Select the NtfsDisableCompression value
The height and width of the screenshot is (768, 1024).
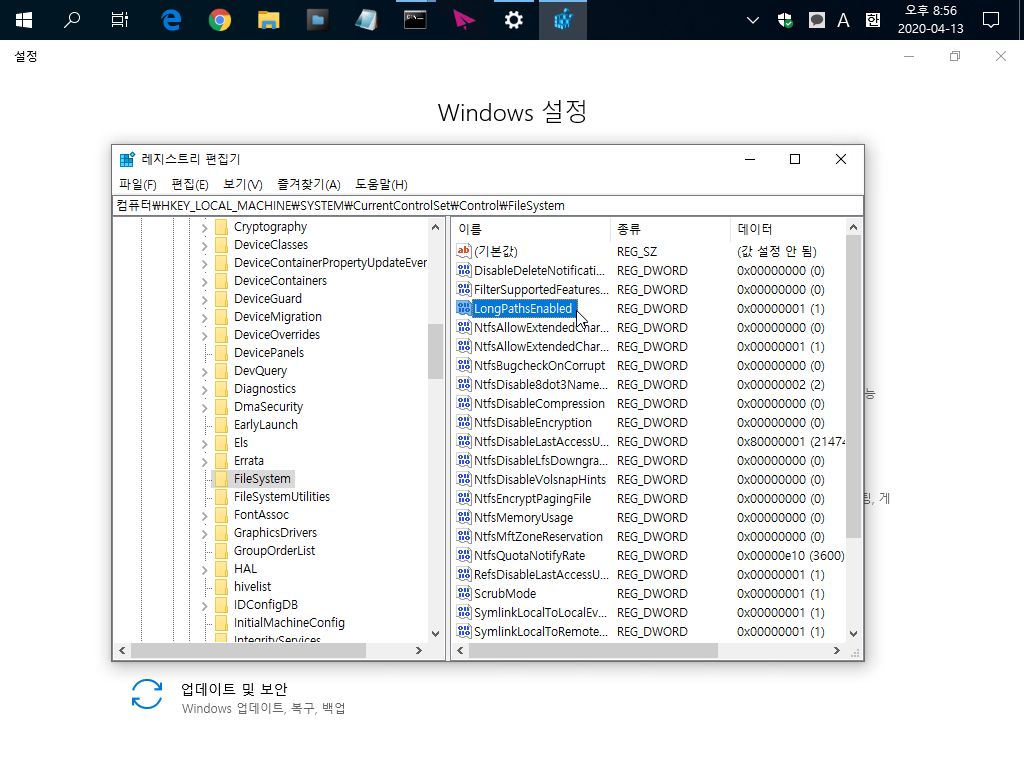point(539,404)
